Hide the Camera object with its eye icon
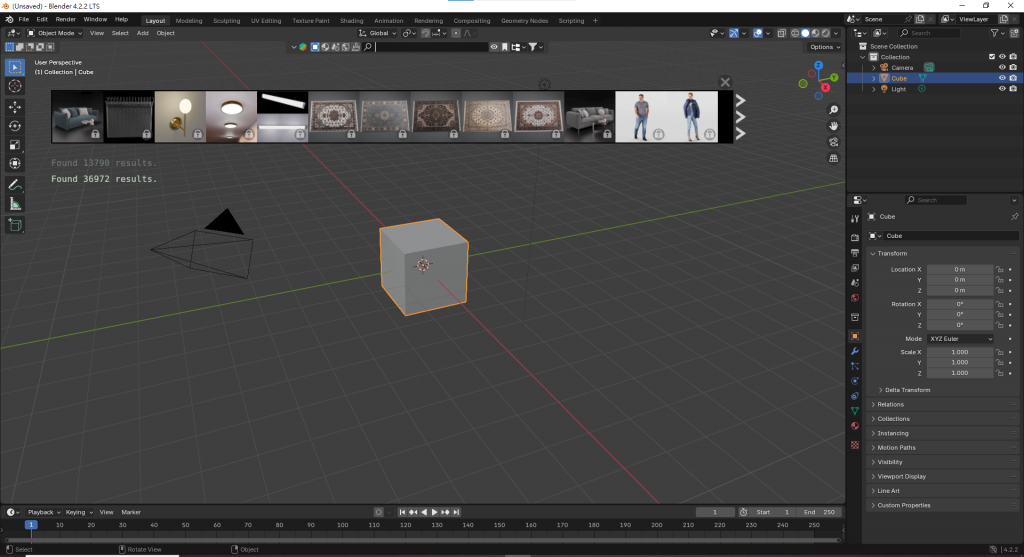Image resolution: width=1024 pixels, height=557 pixels. click(1002, 67)
